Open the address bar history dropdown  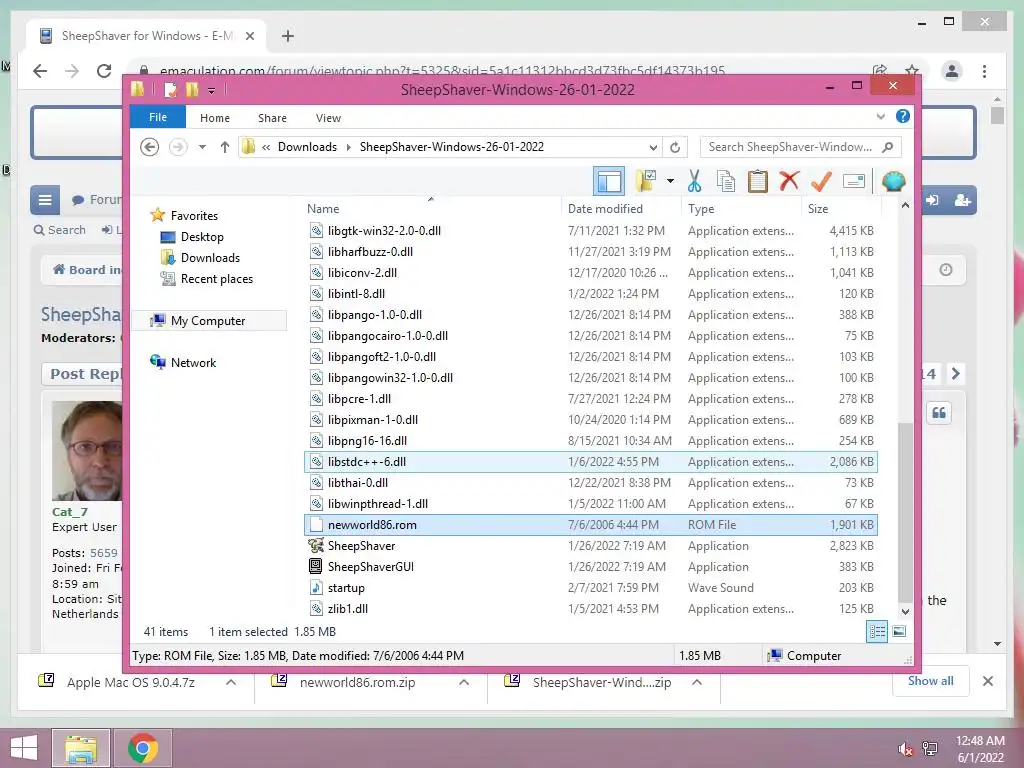(x=653, y=147)
